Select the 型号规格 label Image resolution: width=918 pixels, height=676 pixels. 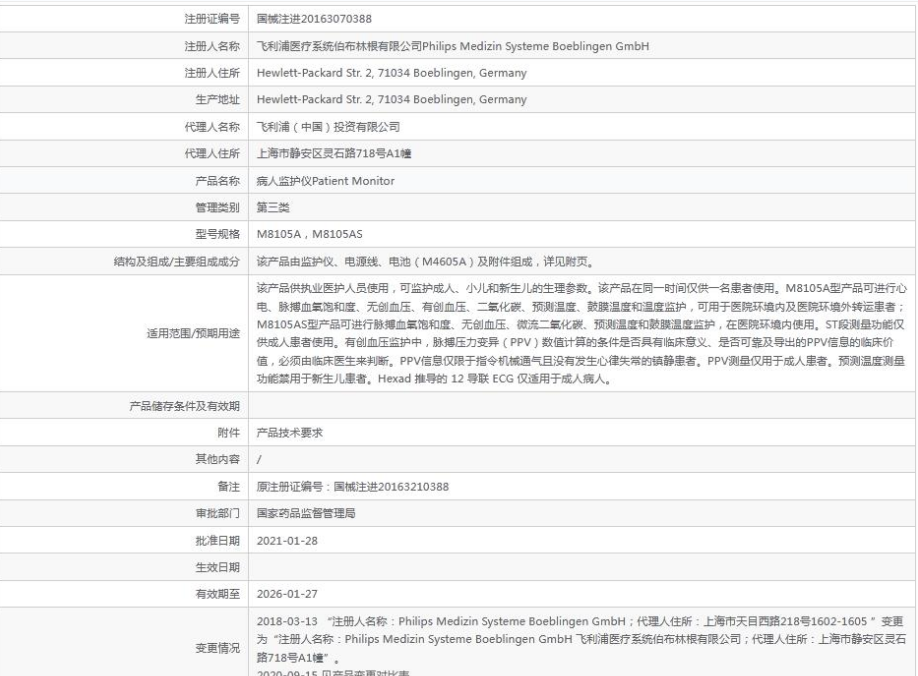click(217, 234)
